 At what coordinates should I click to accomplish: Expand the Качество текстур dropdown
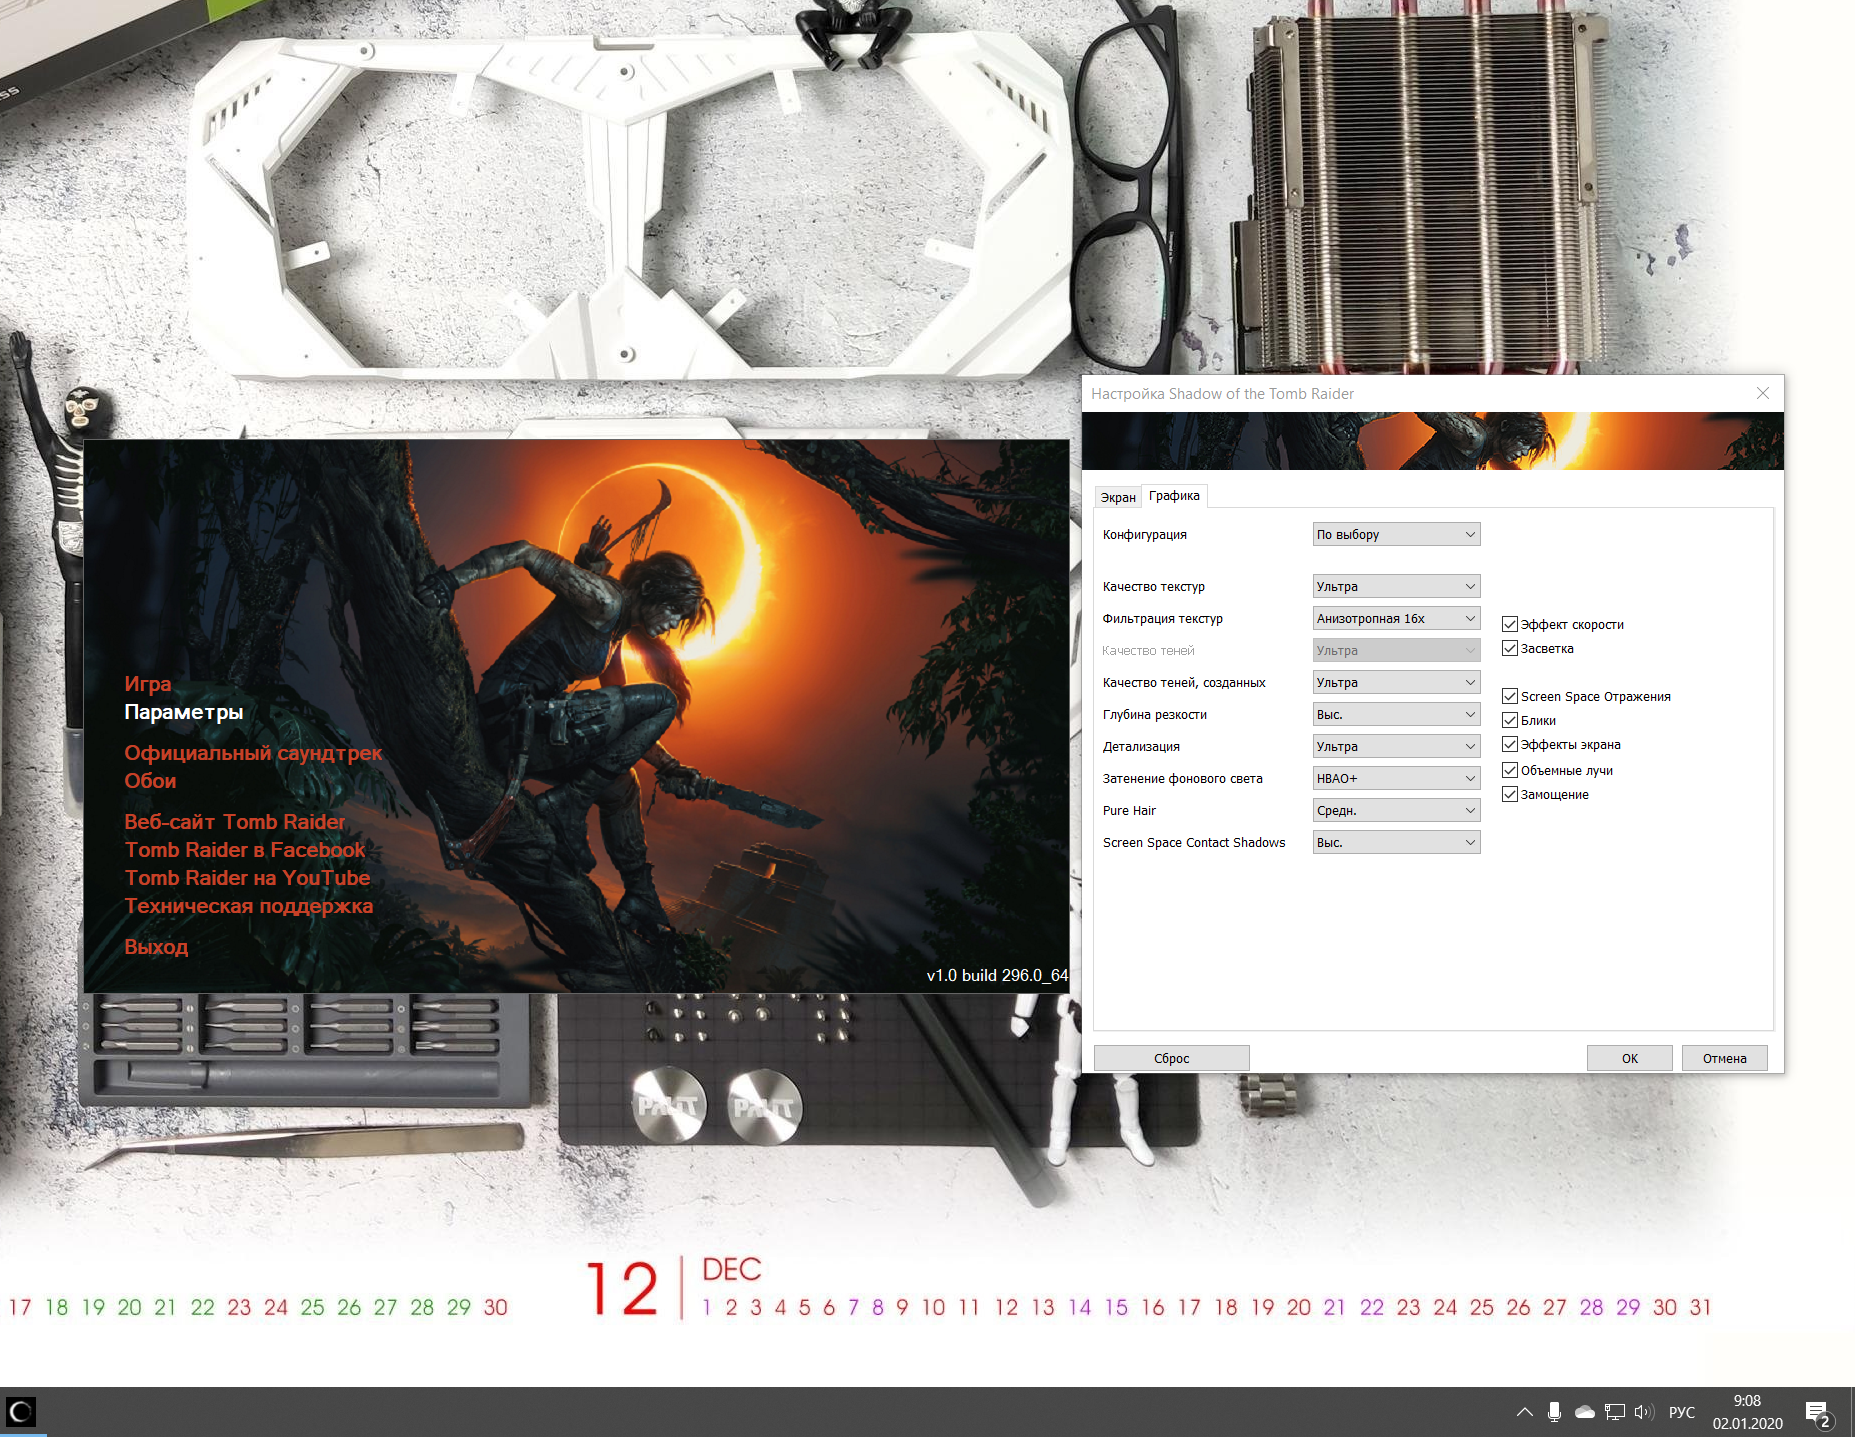pos(1396,586)
